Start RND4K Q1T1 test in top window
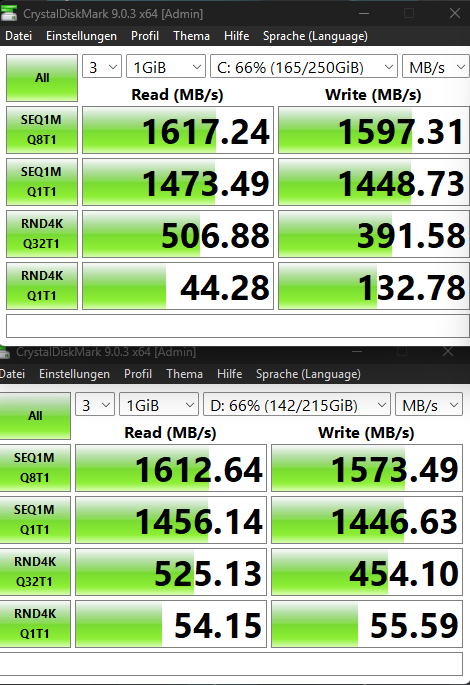Viewport: 470px width, 685px height. pos(42,286)
